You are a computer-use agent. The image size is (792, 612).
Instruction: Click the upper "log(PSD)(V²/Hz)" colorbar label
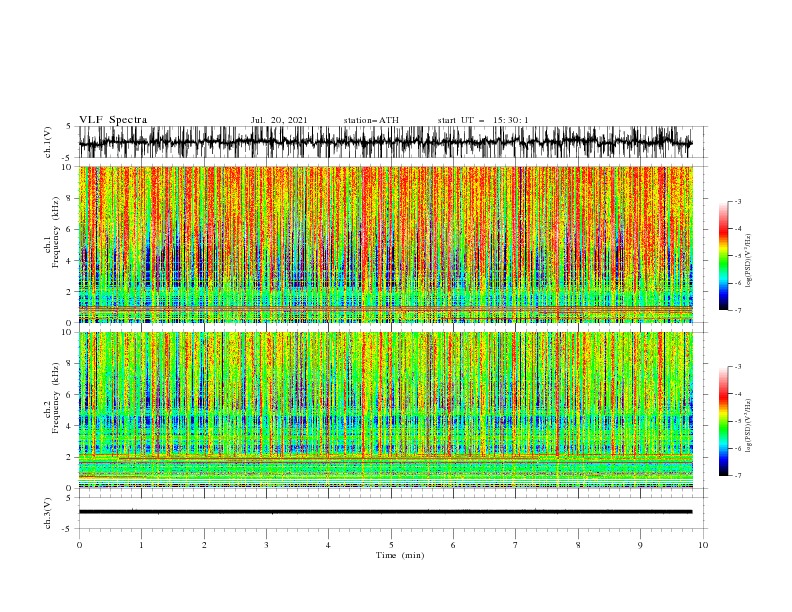point(749,261)
